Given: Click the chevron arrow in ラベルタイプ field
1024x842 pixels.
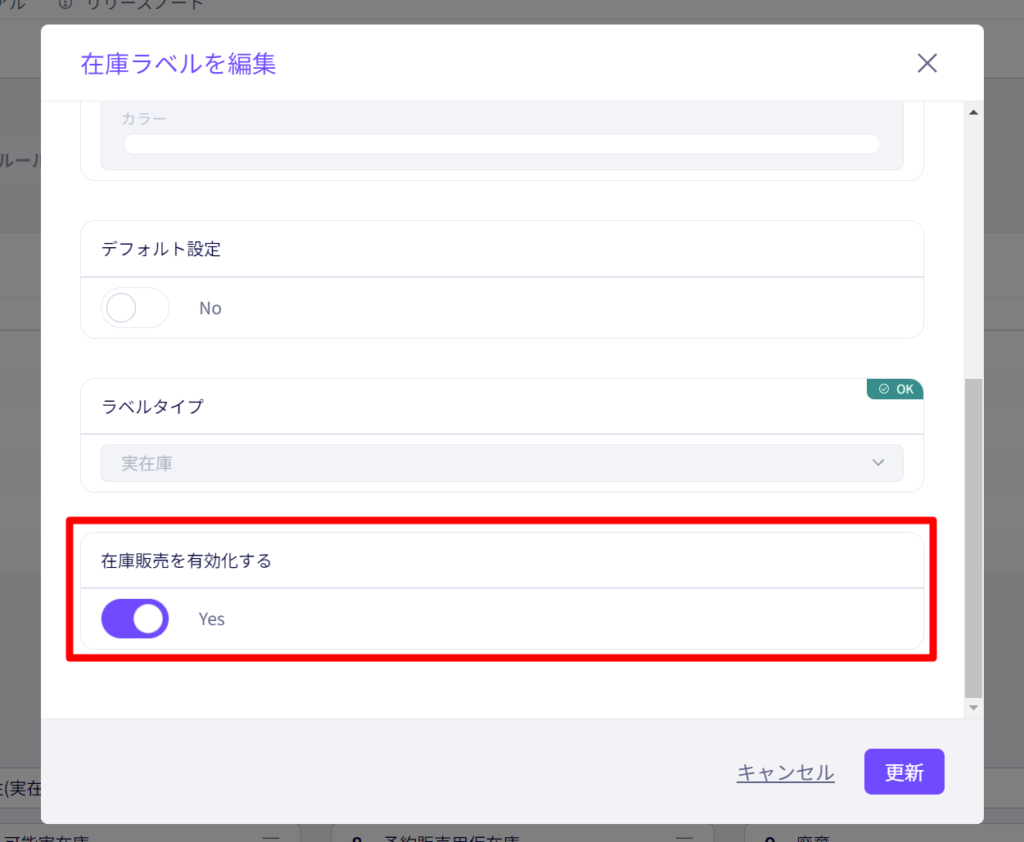Looking at the screenshot, I should tap(878, 463).
